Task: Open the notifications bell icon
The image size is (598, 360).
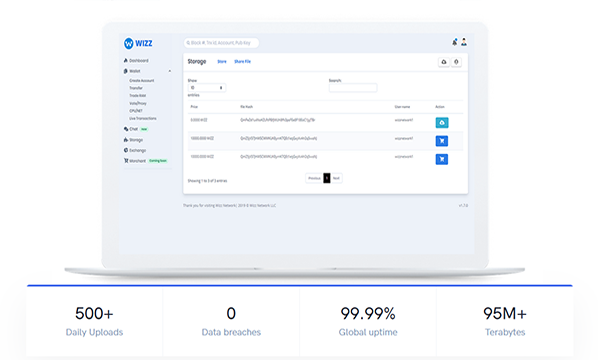Action: tap(455, 42)
